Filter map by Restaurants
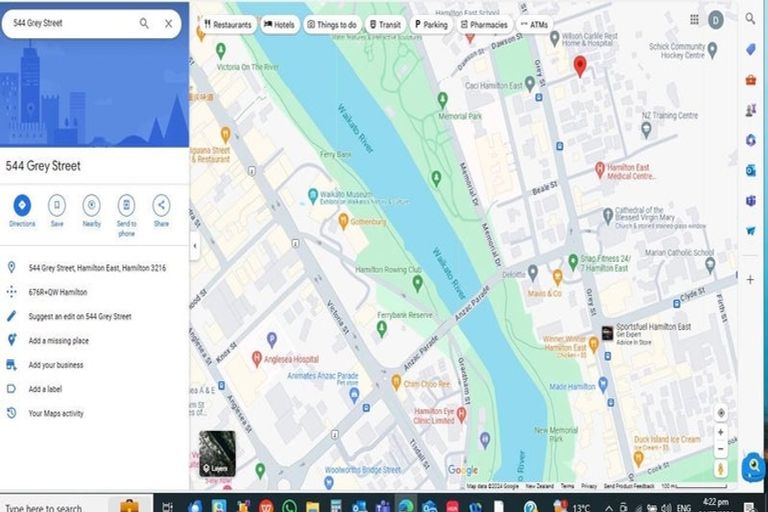The image size is (768, 512). click(227, 24)
